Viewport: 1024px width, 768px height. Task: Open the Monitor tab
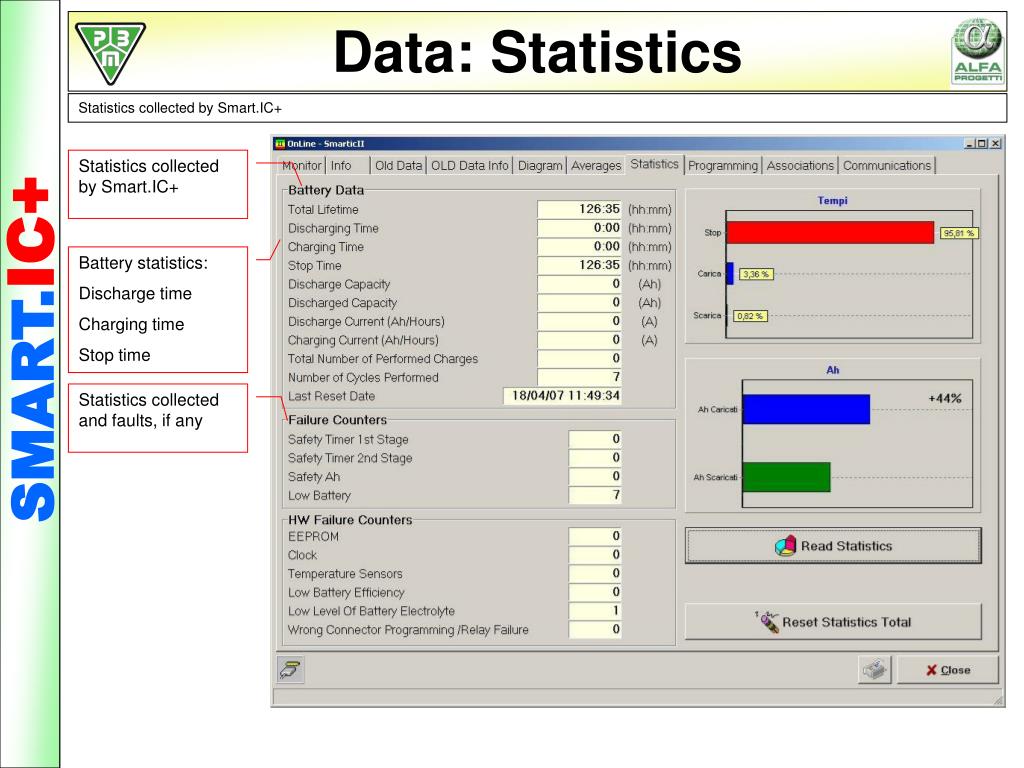click(302, 166)
